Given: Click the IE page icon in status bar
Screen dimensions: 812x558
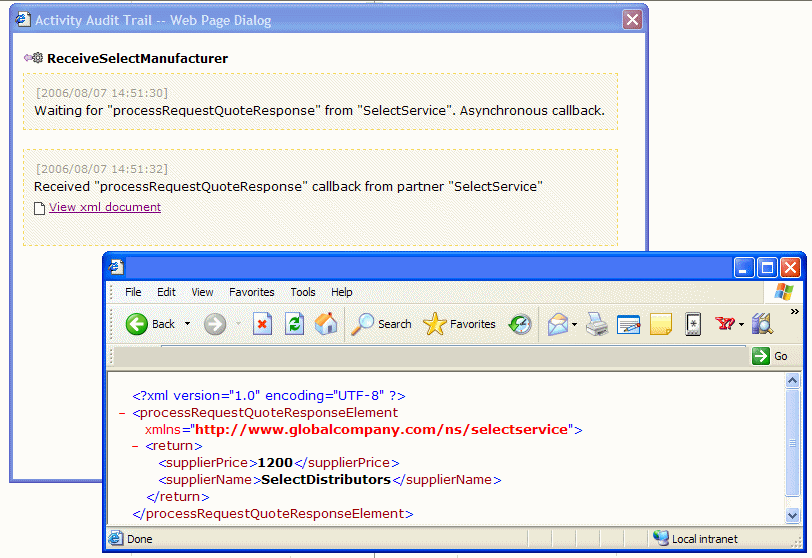Looking at the screenshot, I should pyautogui.click(x=116, y=538).
